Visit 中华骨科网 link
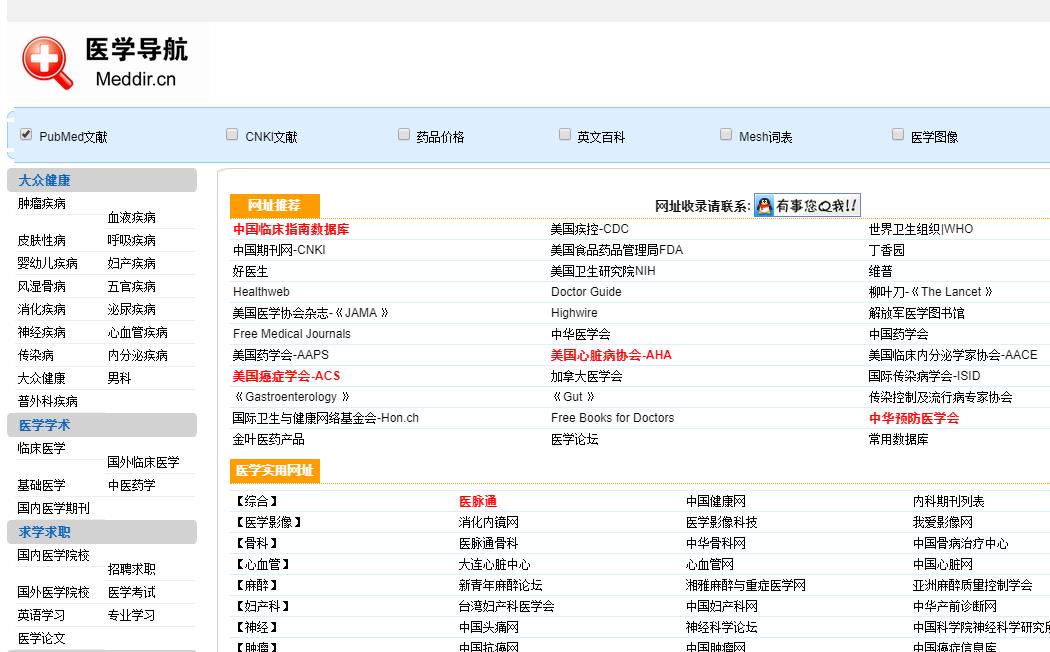 point(716,544)
